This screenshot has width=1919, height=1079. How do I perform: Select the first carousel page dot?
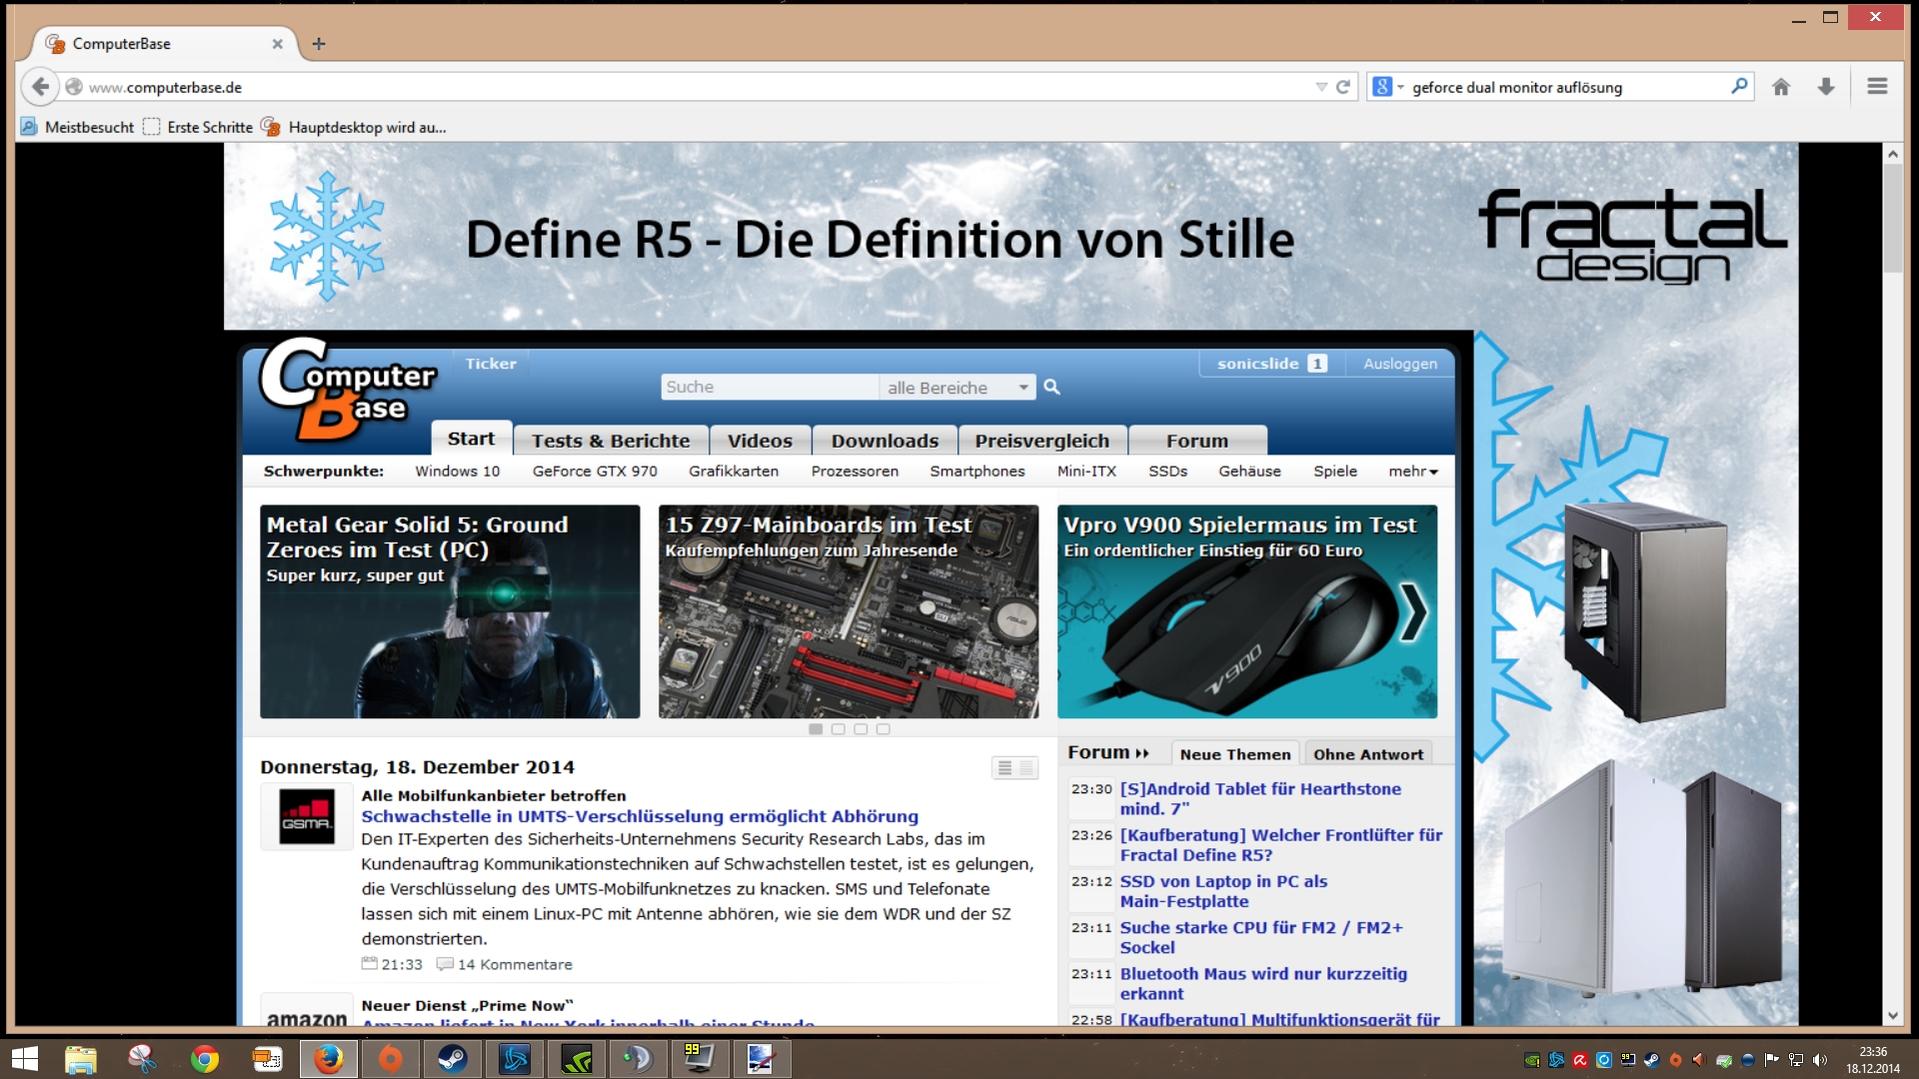pyautogui.click(x=816, y=729)
